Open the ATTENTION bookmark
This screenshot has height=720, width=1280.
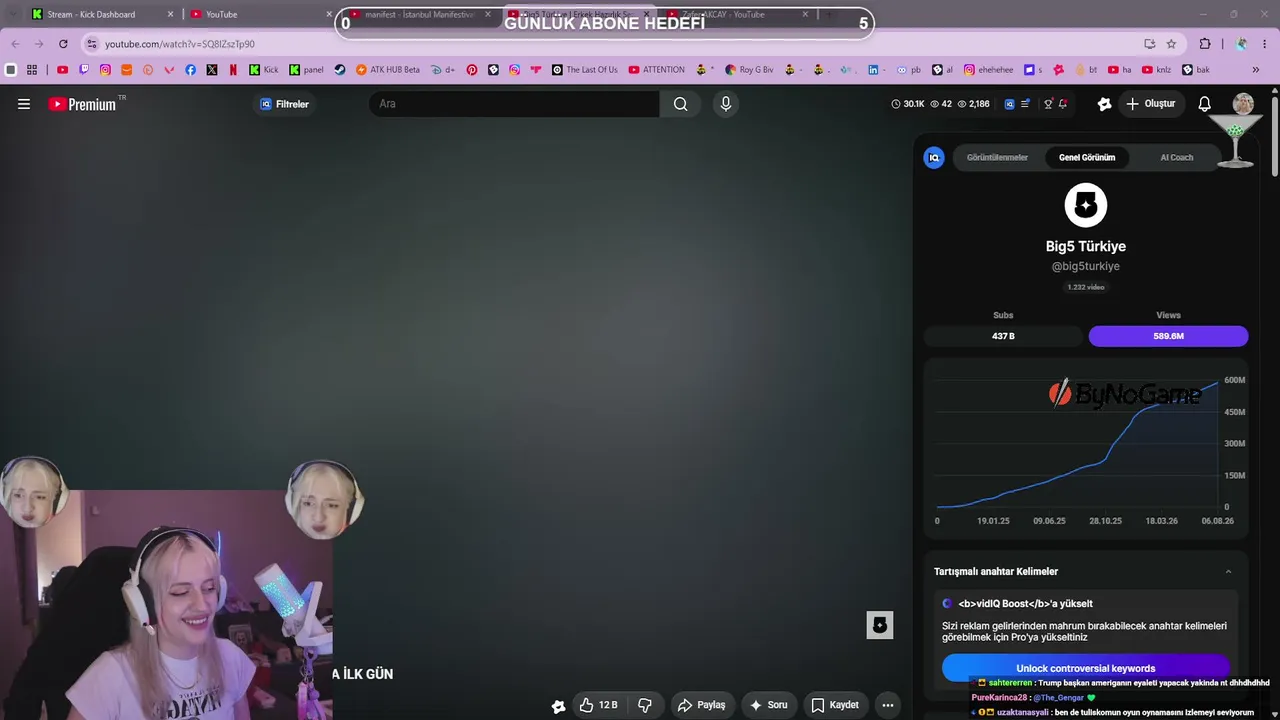click(x=657, y=70)
